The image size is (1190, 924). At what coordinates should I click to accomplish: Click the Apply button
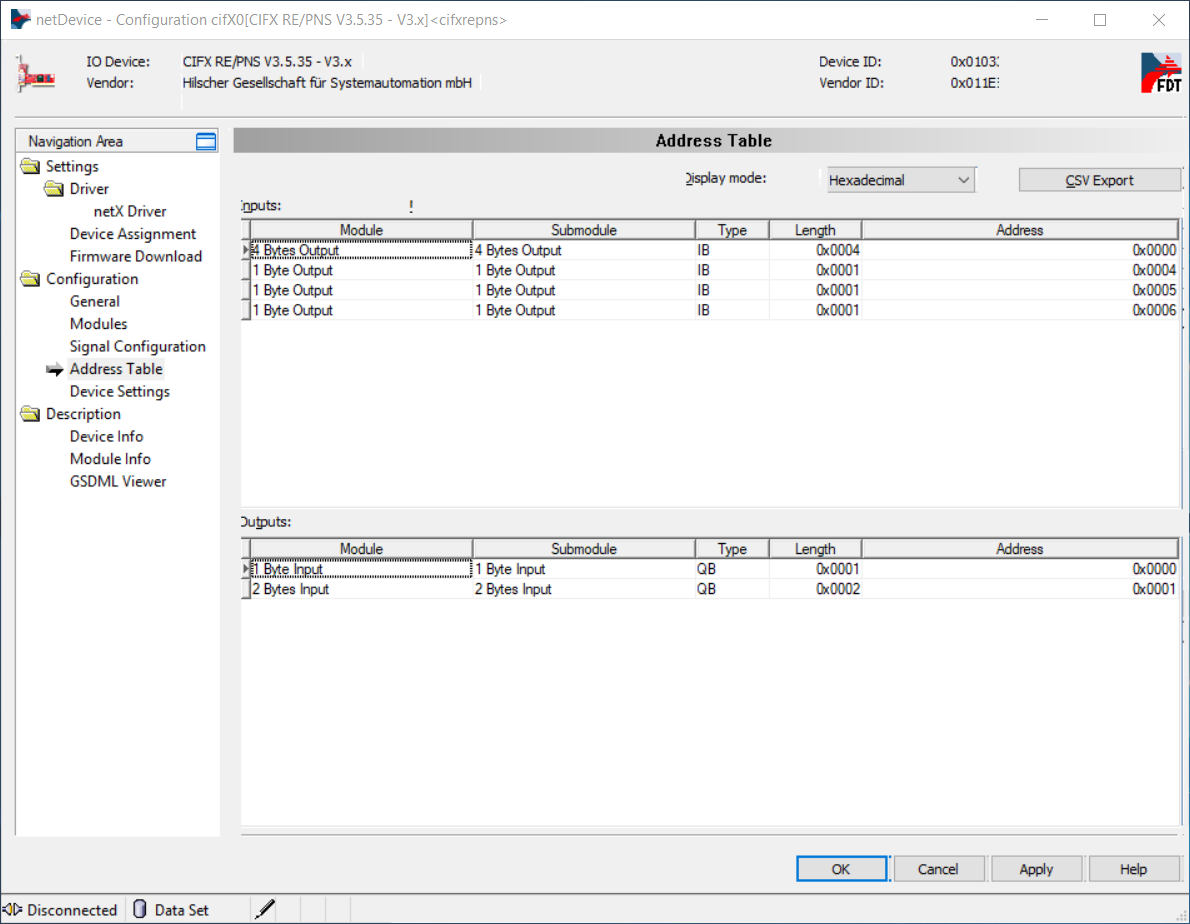click(x=1036, y=869)
